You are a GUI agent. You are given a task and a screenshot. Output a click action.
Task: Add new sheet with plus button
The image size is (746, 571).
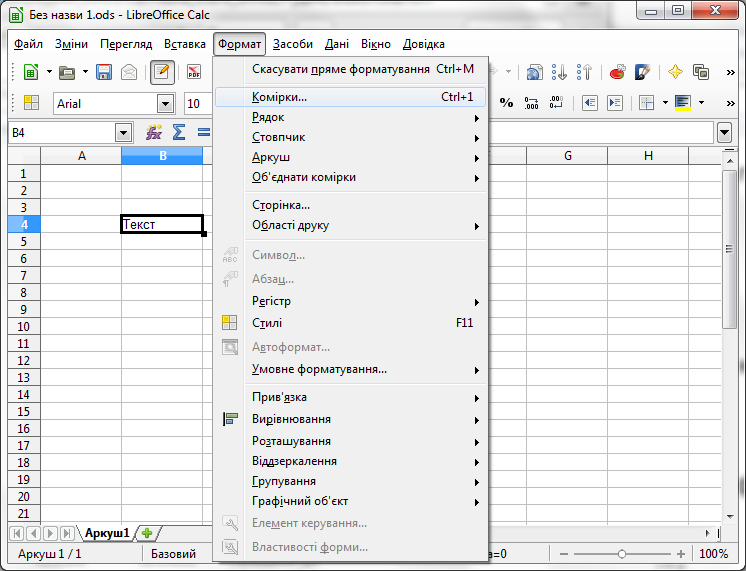pos(147,533)
